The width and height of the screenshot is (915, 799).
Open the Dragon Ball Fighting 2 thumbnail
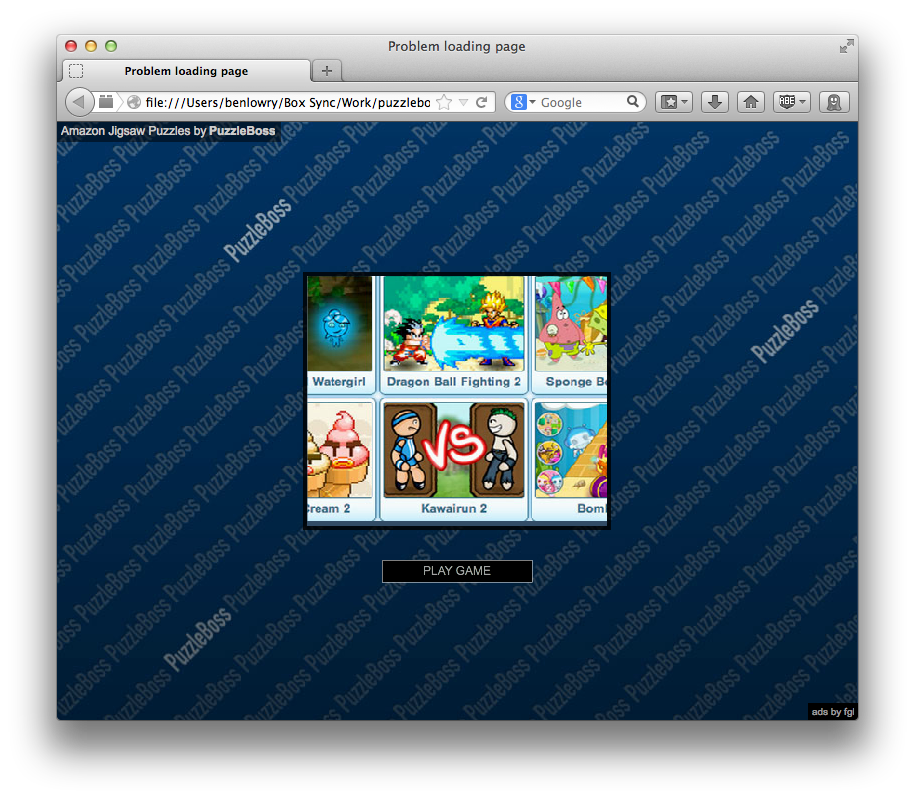(454, 324)
